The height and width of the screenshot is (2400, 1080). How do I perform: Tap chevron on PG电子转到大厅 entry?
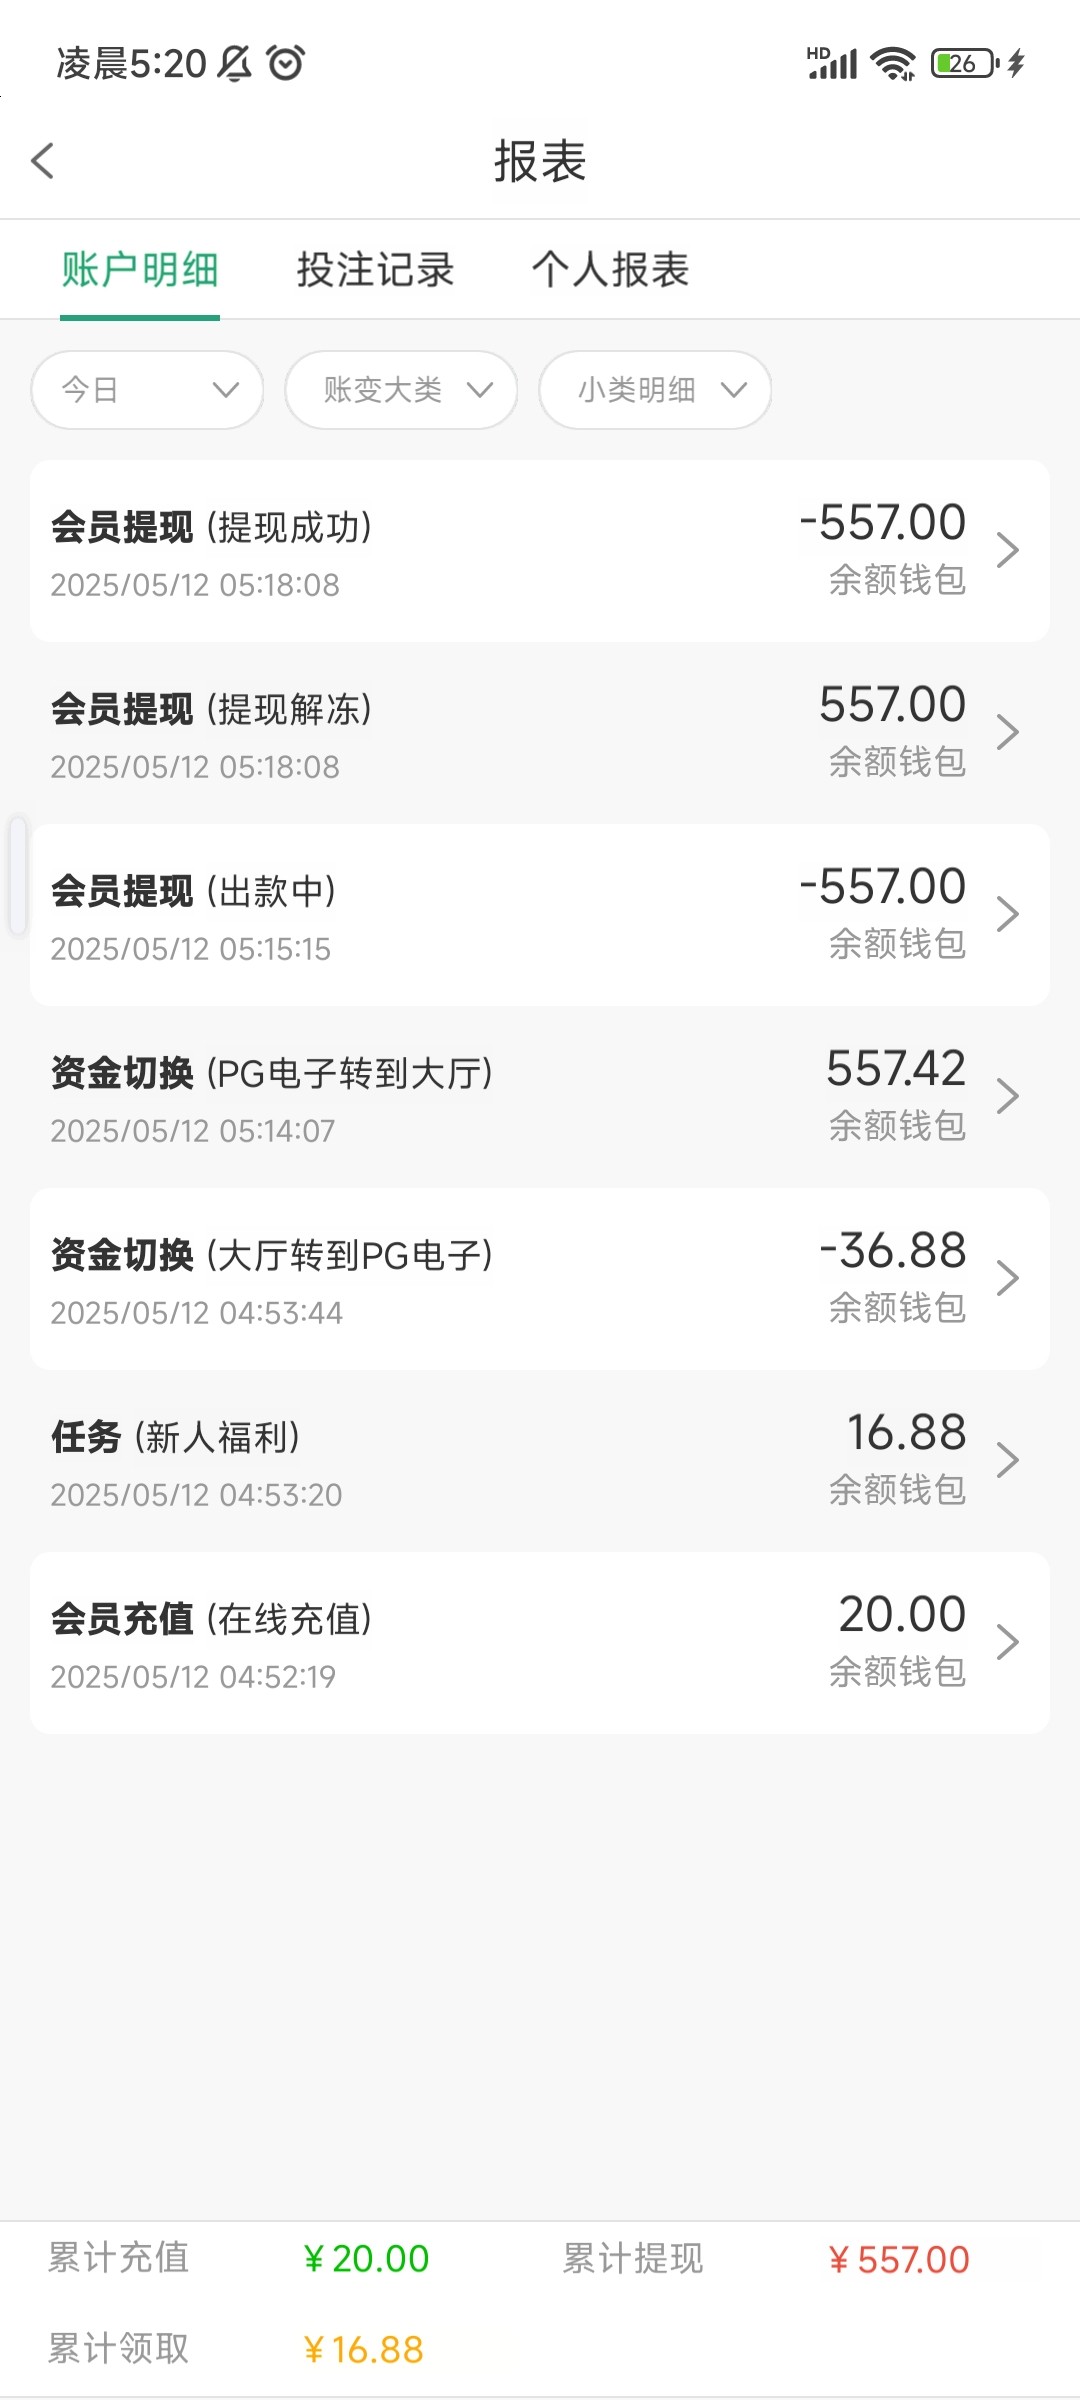(1007, 1096)
